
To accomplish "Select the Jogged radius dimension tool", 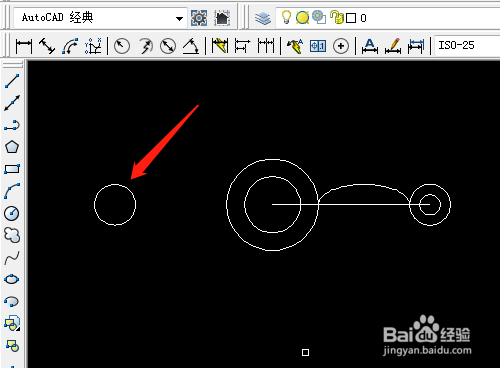I will click(145, 46).
